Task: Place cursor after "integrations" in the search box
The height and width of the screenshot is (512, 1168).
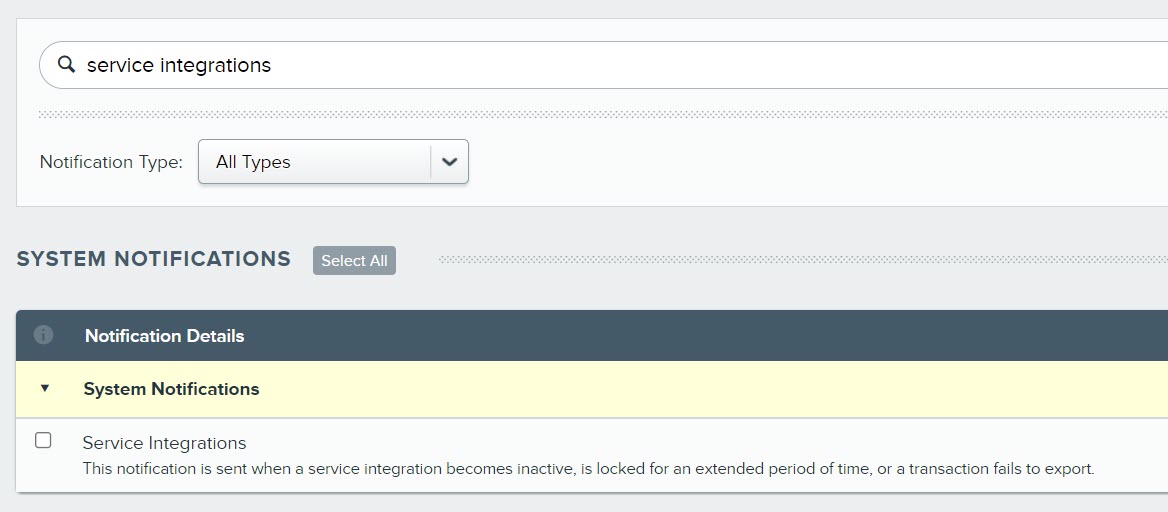Action: click(x=273, y=65)
